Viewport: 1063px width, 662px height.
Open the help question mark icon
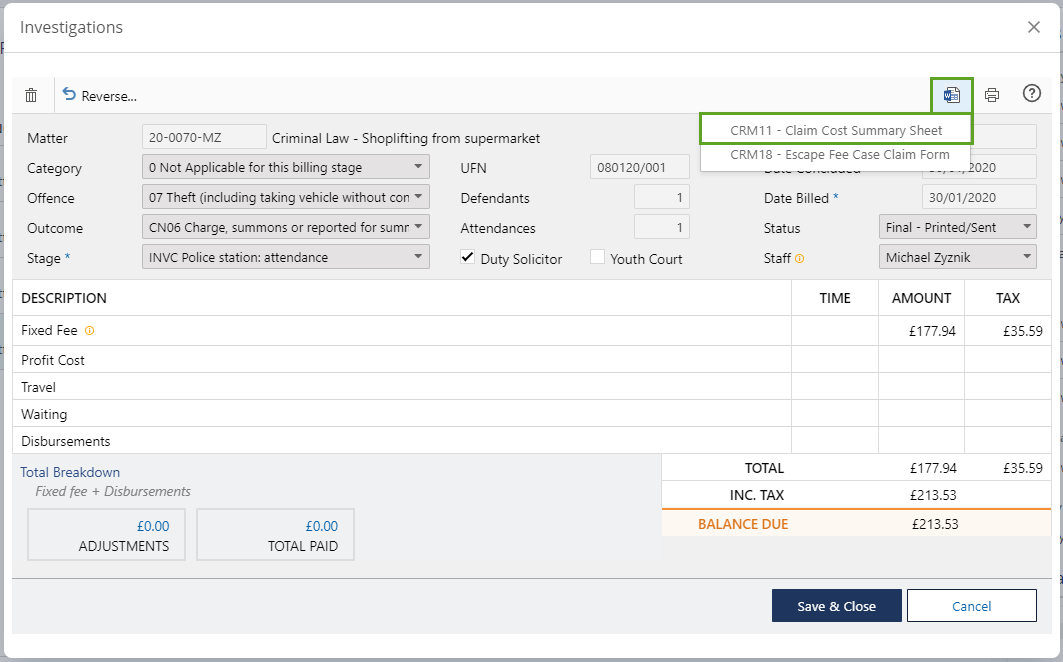tap(1031, 94)
